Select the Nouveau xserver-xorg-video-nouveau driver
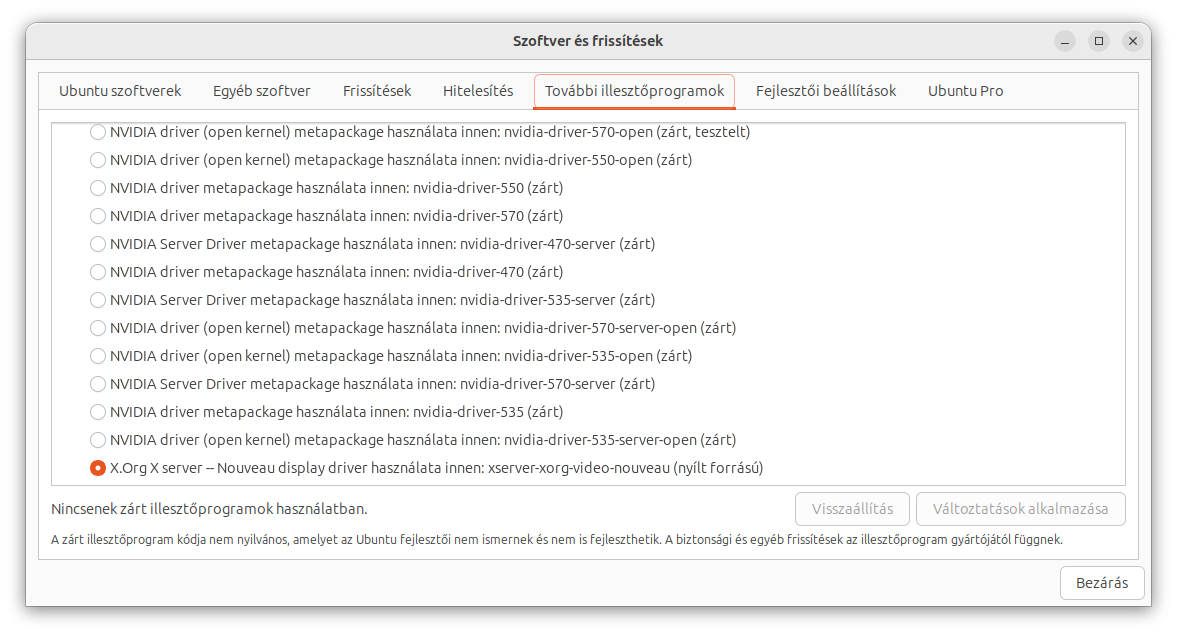This screenshot has height=635, width=1177. tap(98, 468)
